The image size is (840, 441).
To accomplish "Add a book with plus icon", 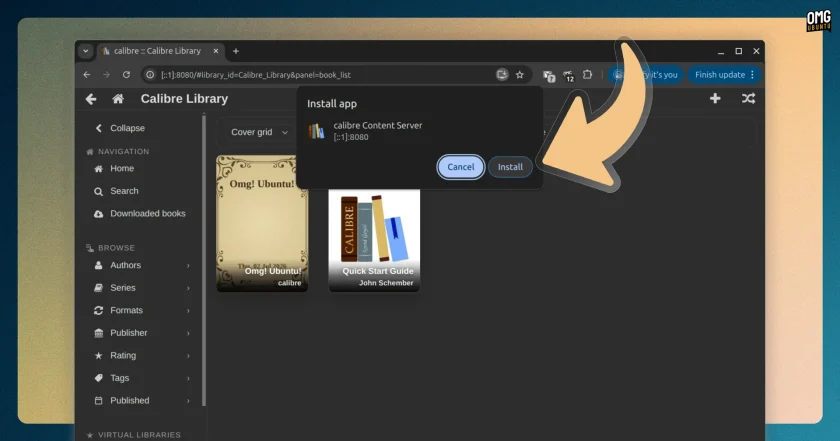I will (x=715, y=99).
